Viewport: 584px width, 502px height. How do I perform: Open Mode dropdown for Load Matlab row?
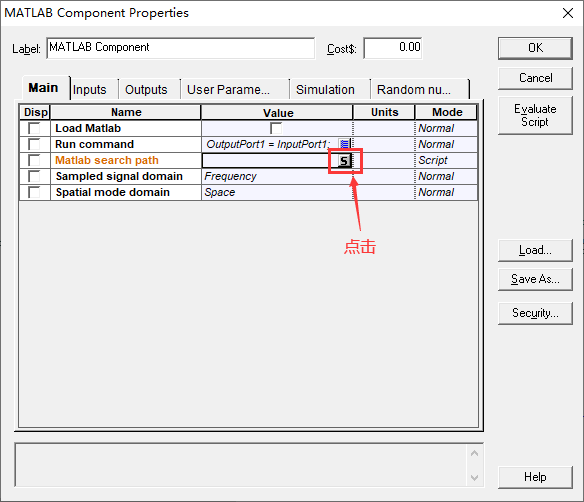point(446,128)
